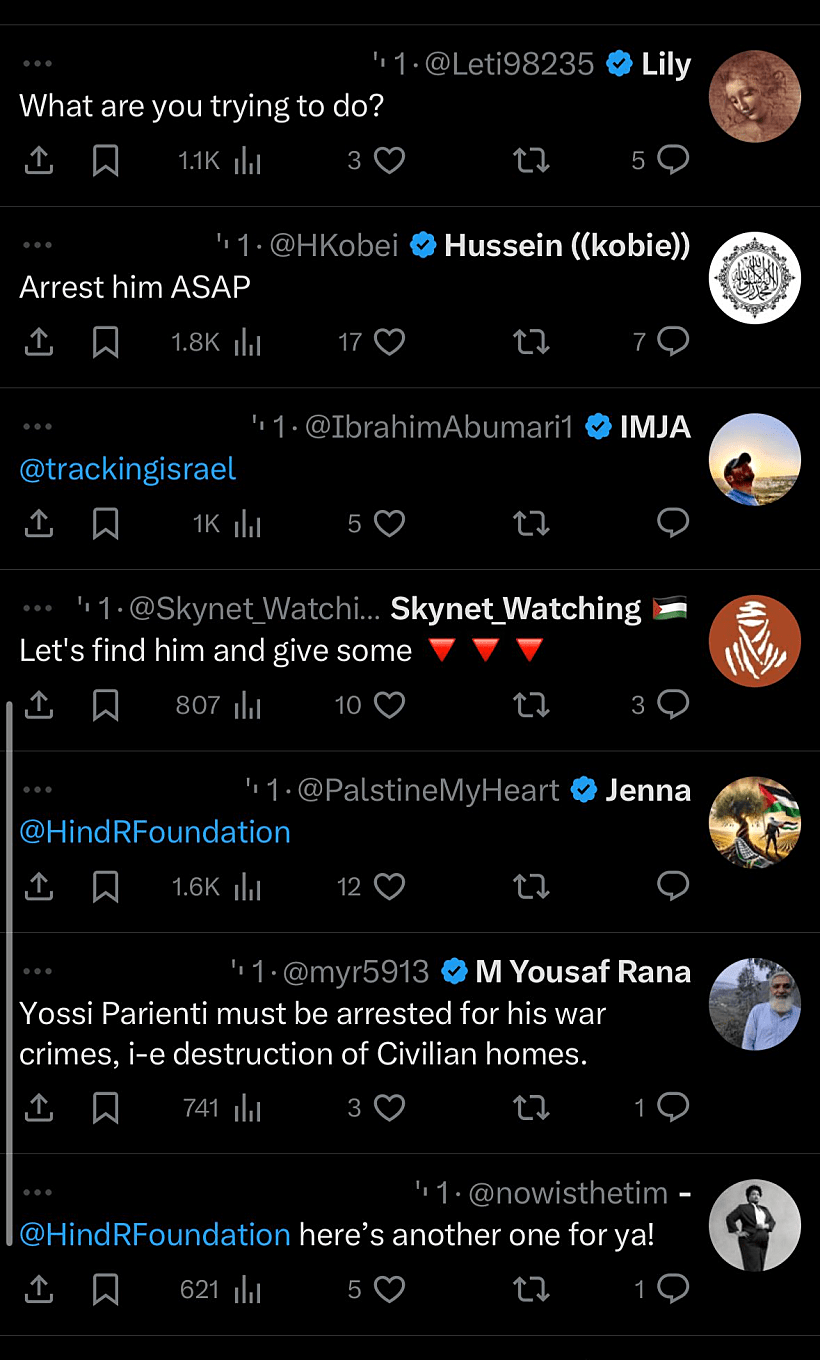Like the nowisthetim reply

tap(389, 1290)
